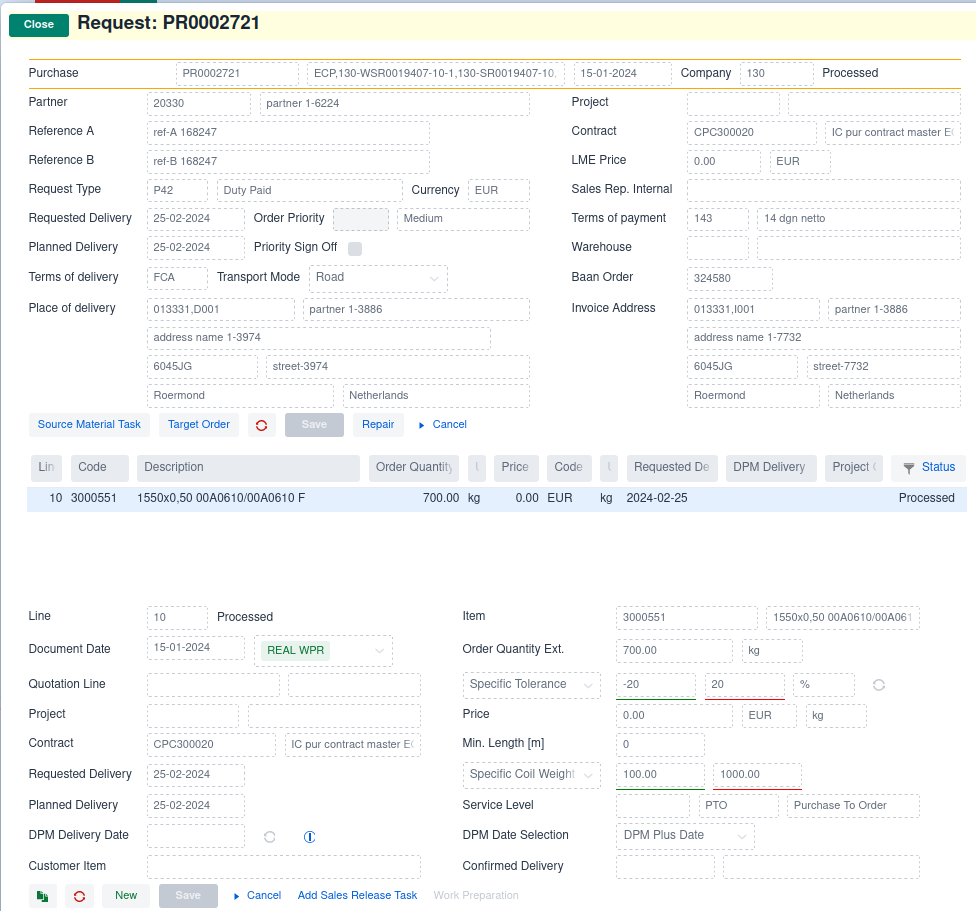Click the Currency EUR field
Screen dimensions: 976x911
(x=499, y=191)
